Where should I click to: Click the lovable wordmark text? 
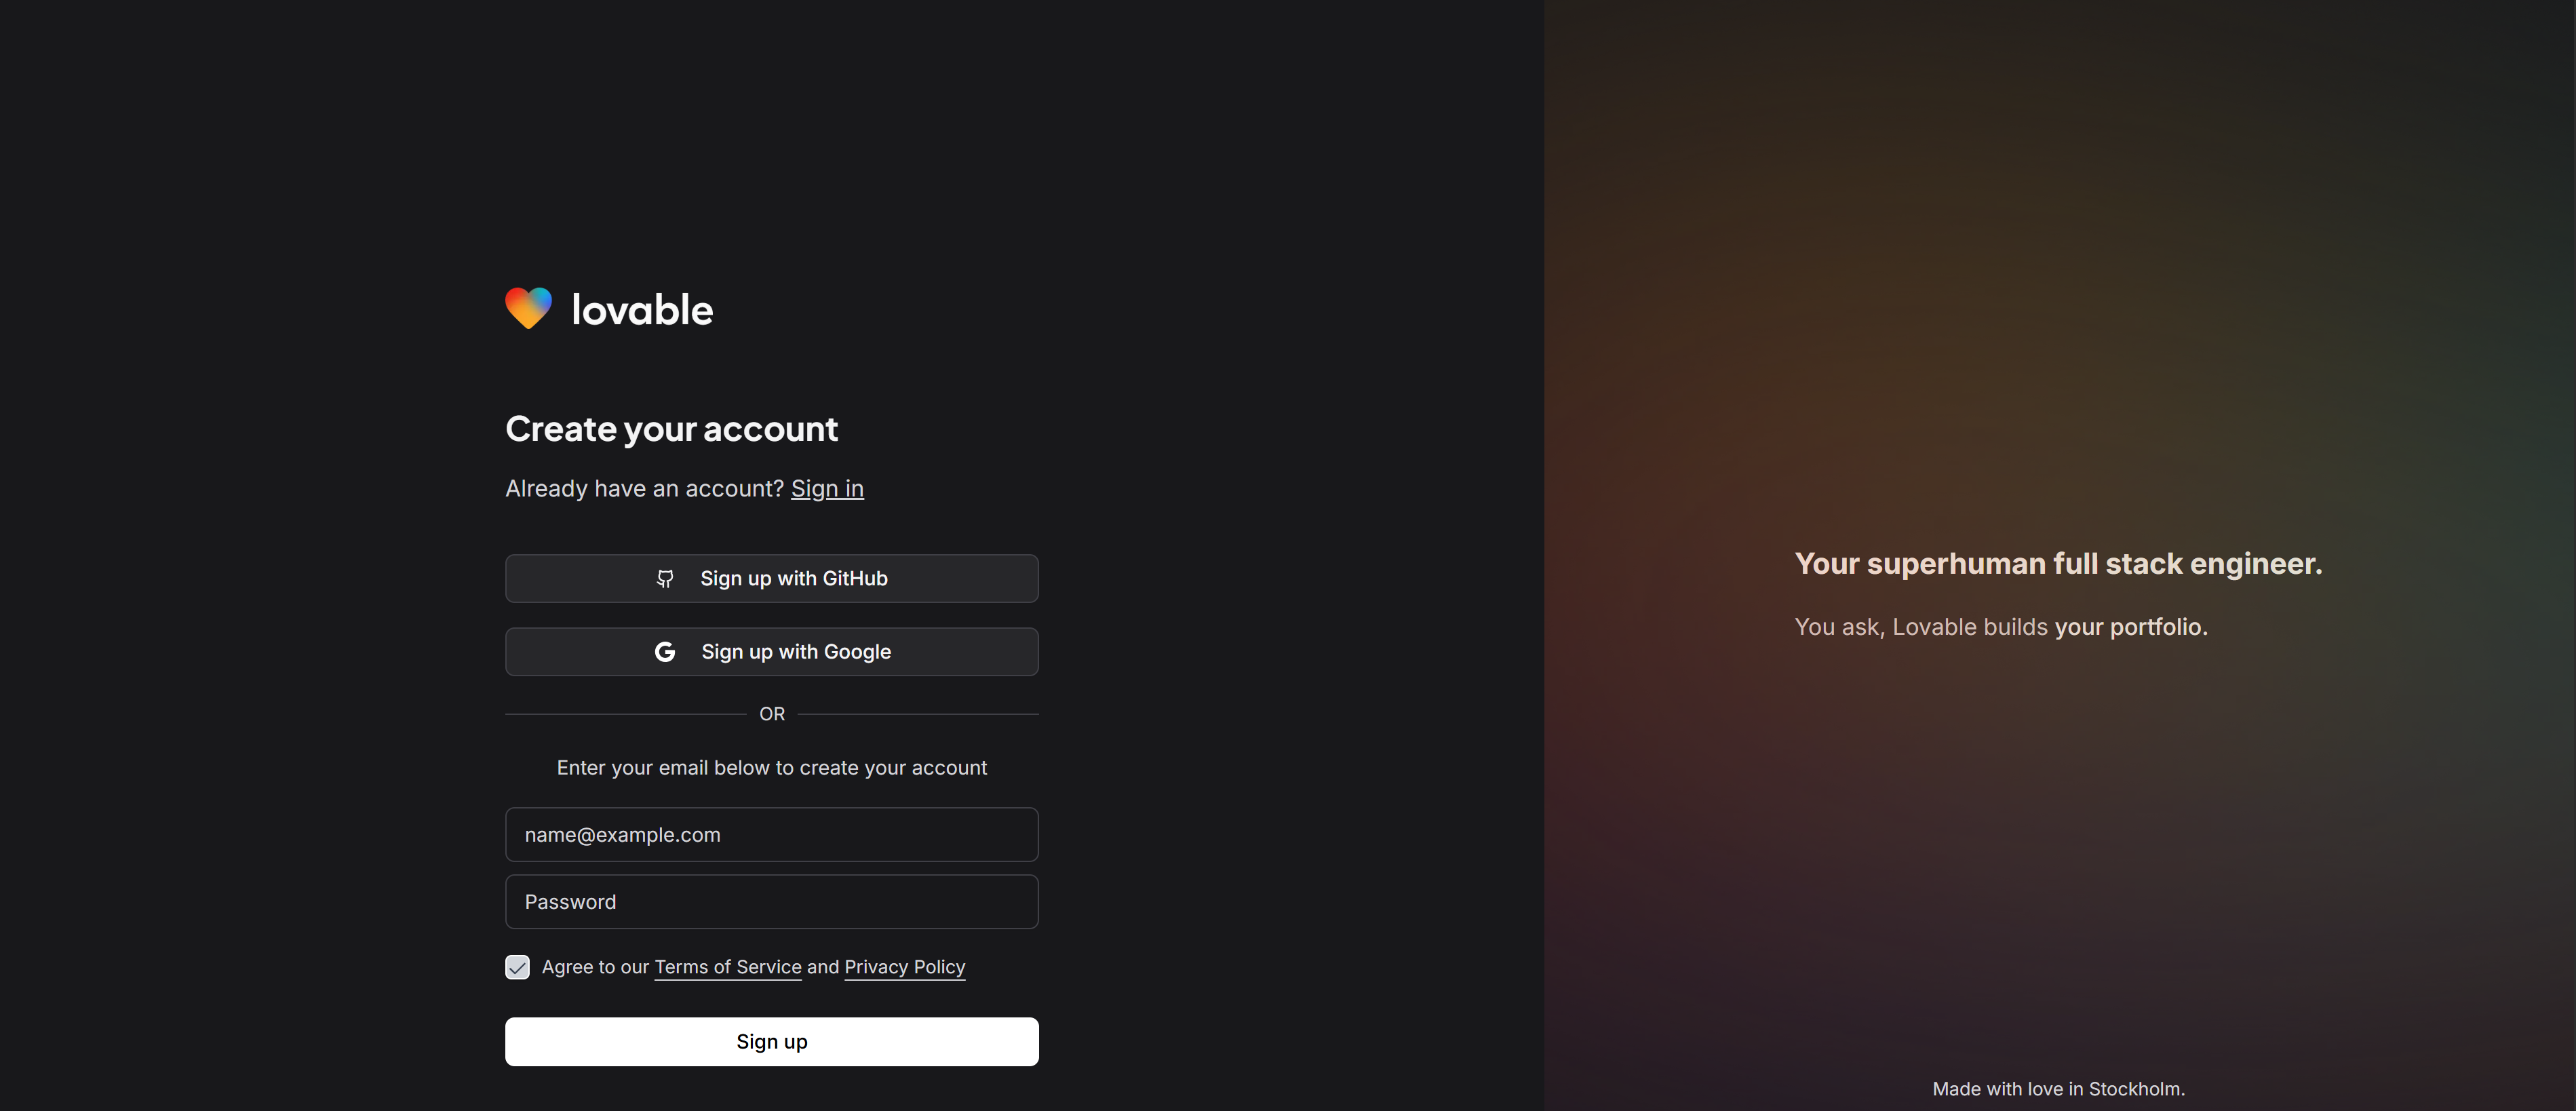tap(642, 310)
